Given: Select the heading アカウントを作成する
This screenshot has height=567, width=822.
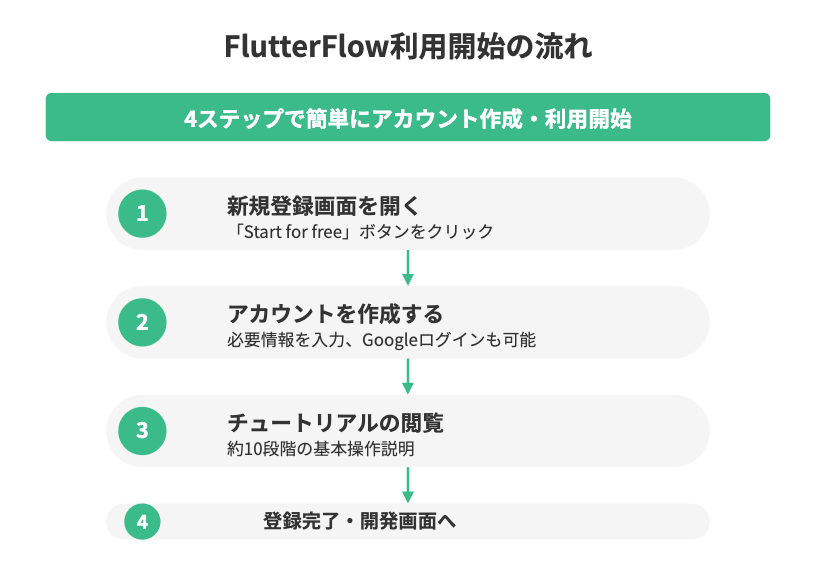Looking at the screenshot, I should coord(335,314).
